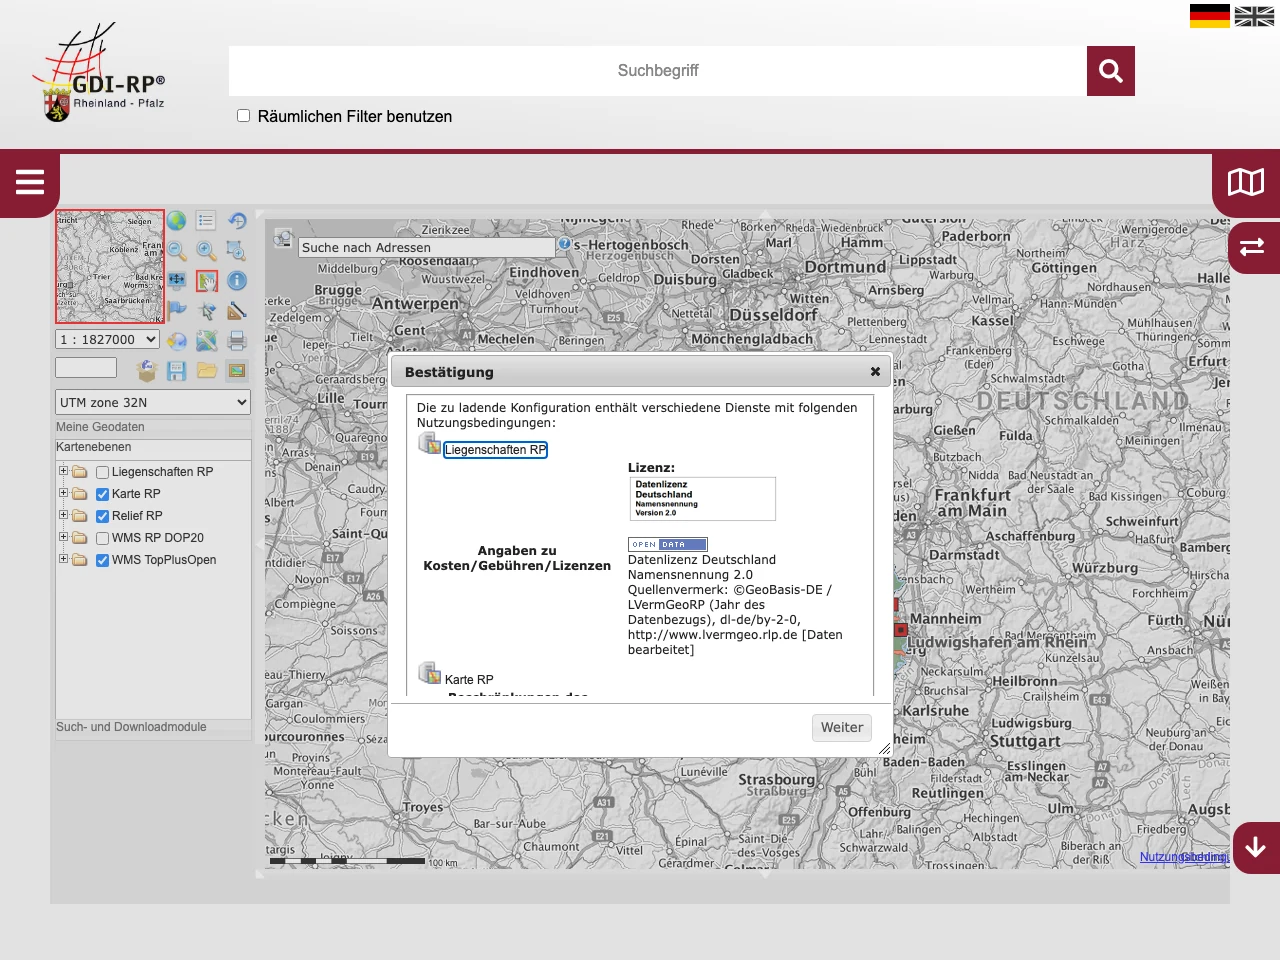Uncheck the Relief RP layer
The height and width of the screenshot is (960, 1280).
click(x=102, y=516)
